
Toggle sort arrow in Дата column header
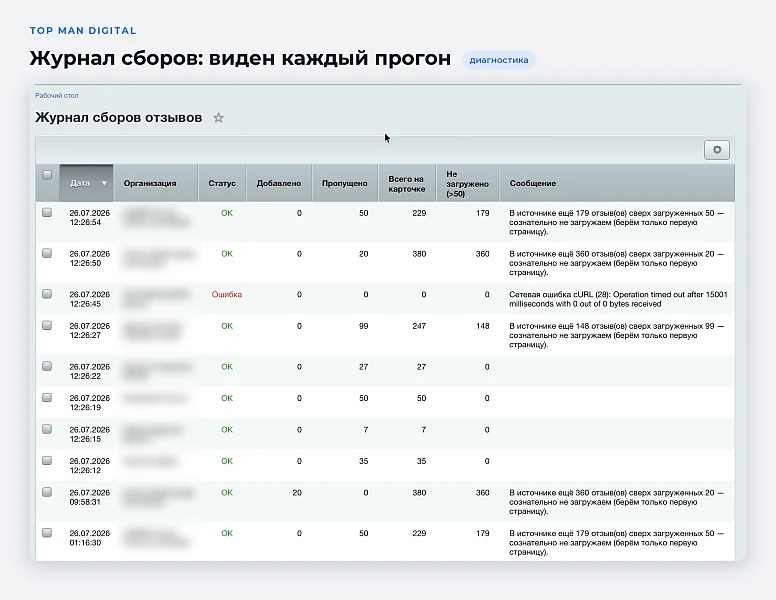[104, 183]
